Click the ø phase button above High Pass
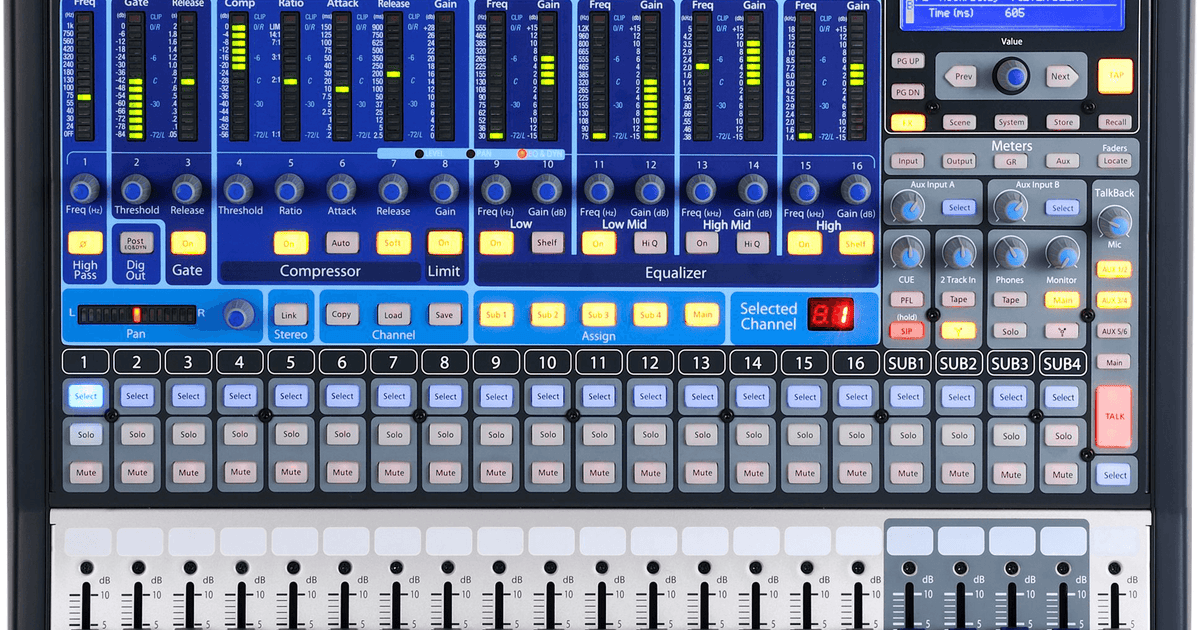Screen dimensions: 1200x630 85,242
